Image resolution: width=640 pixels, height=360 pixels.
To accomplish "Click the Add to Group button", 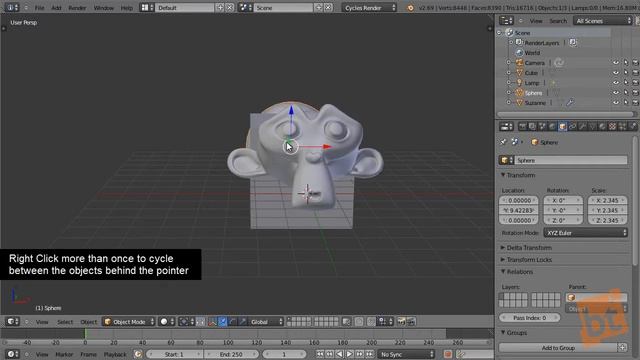I will click(x=558, y=348).
